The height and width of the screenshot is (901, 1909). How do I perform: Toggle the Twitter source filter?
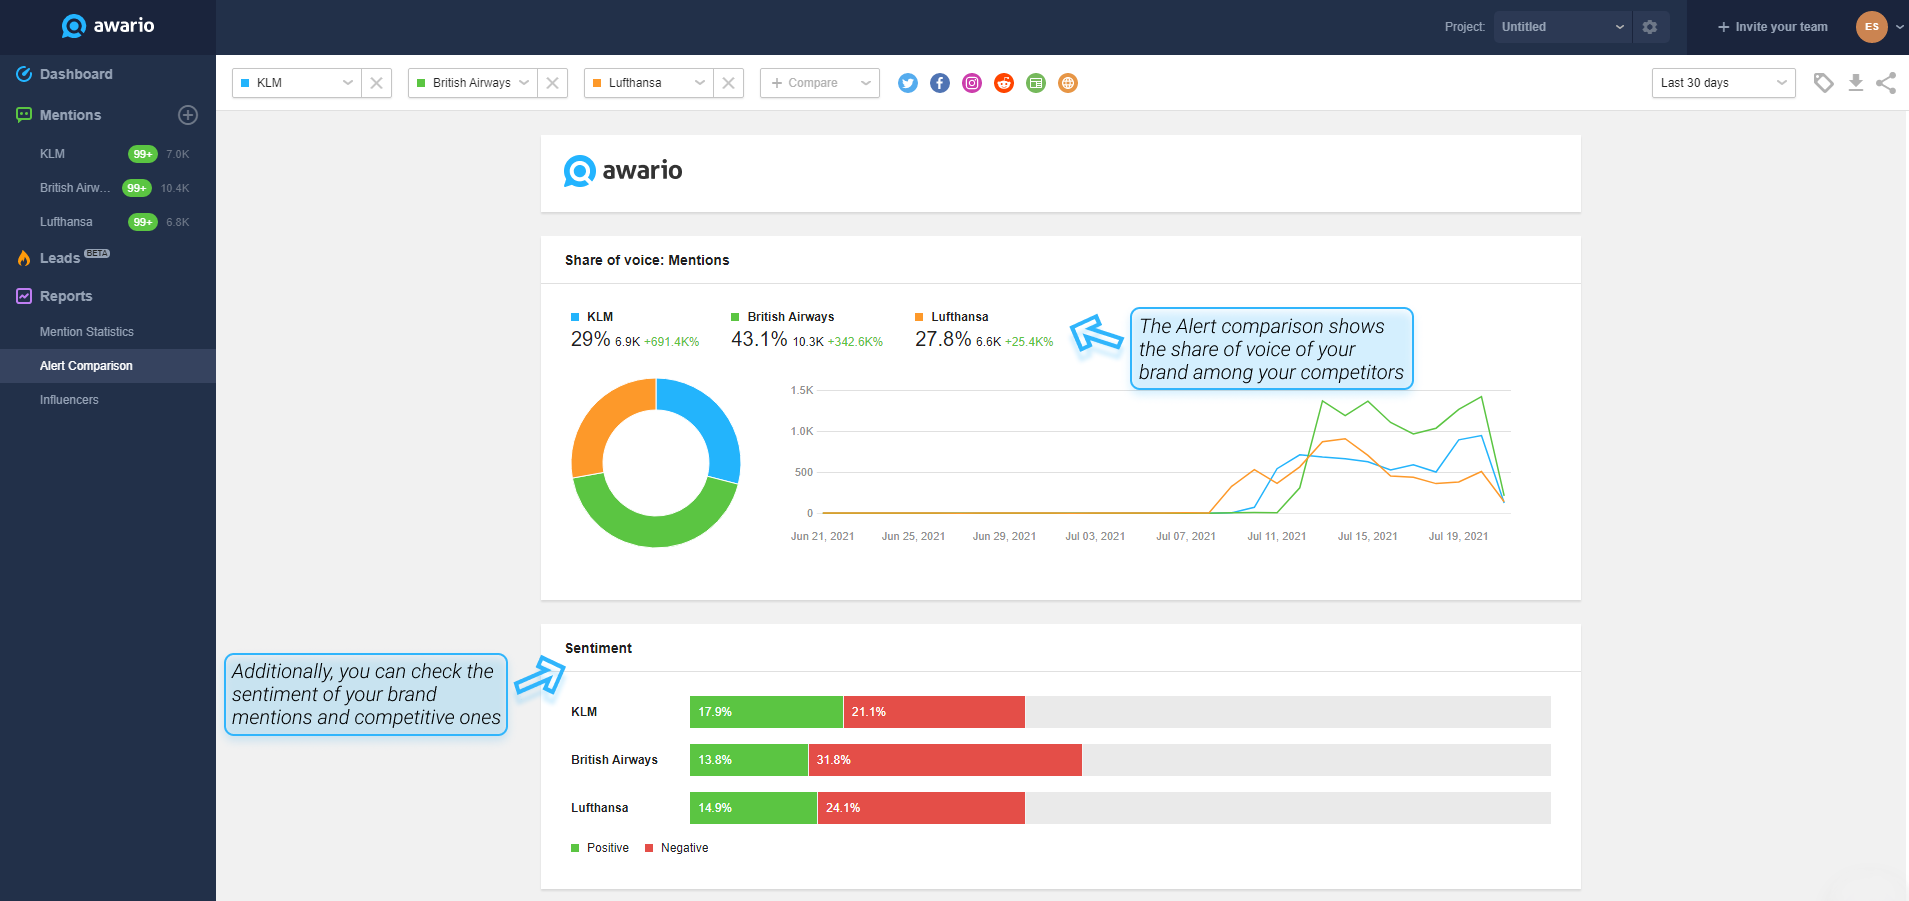click(908, 83)
